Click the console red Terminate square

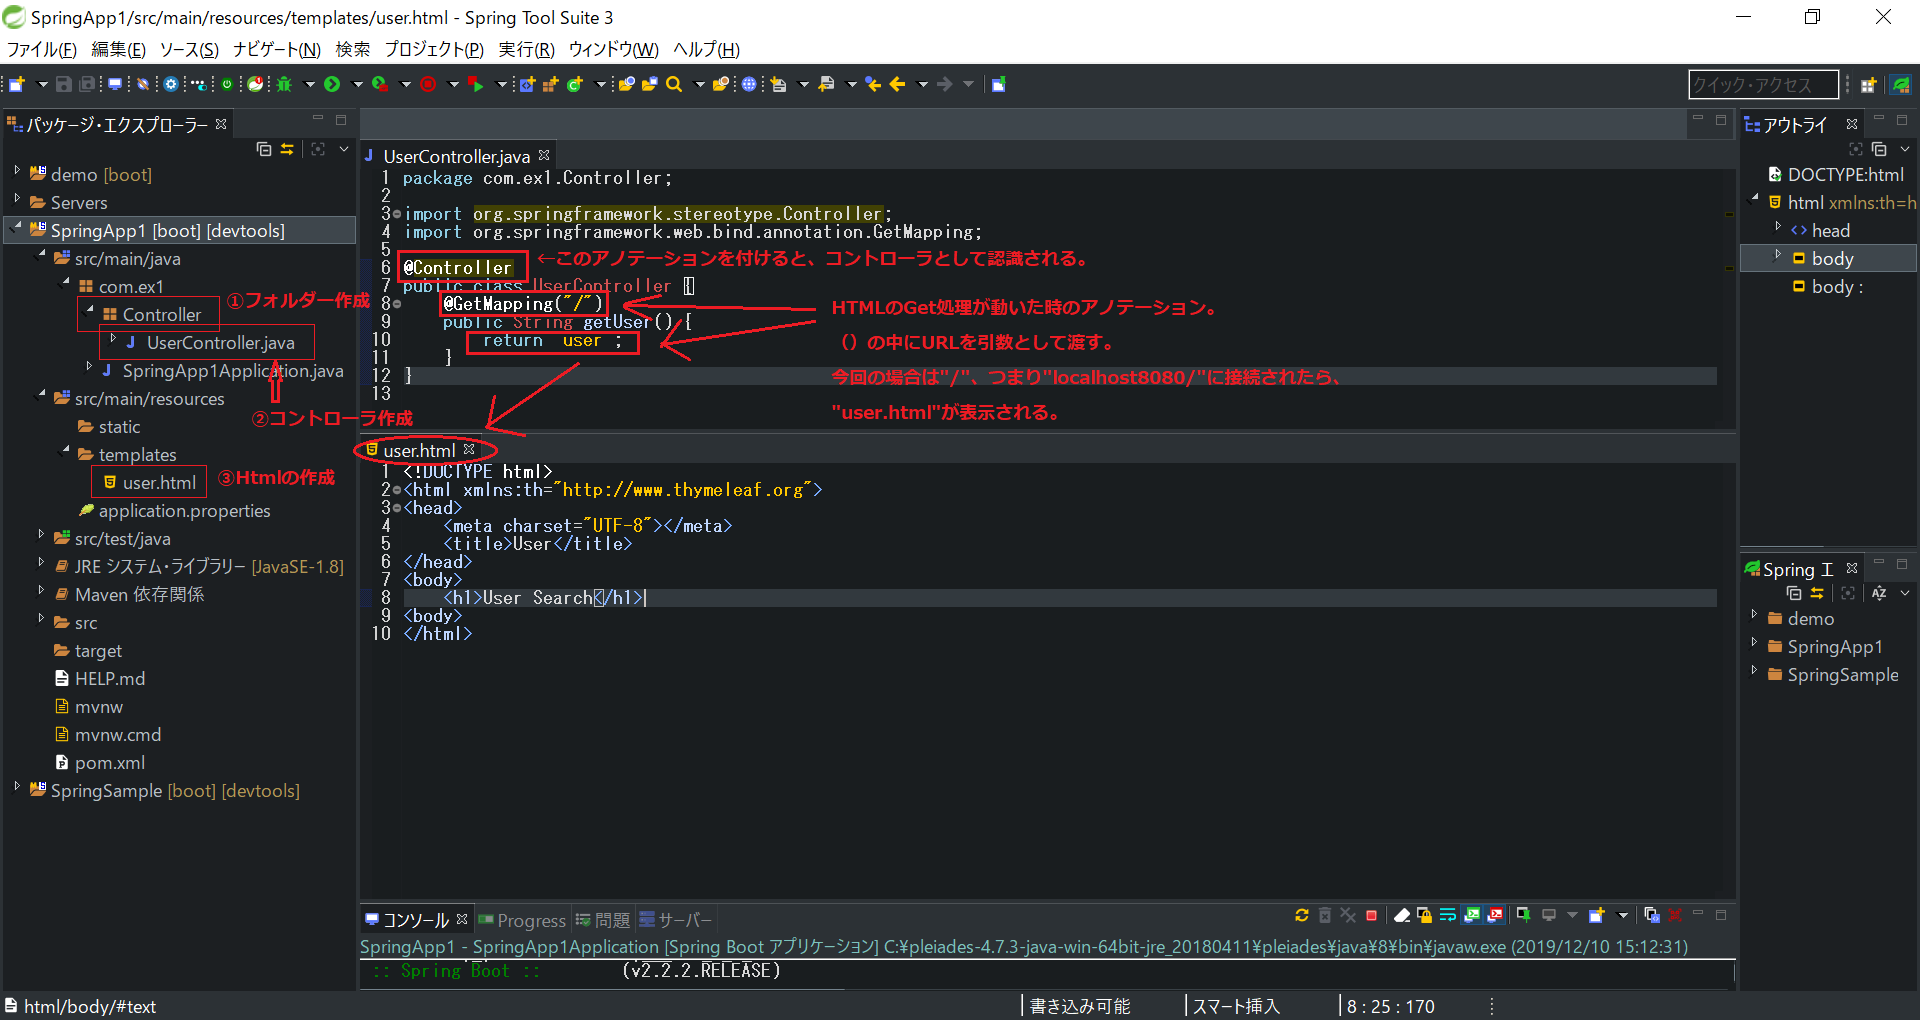pyautogui.click(x=1371, y=915)
